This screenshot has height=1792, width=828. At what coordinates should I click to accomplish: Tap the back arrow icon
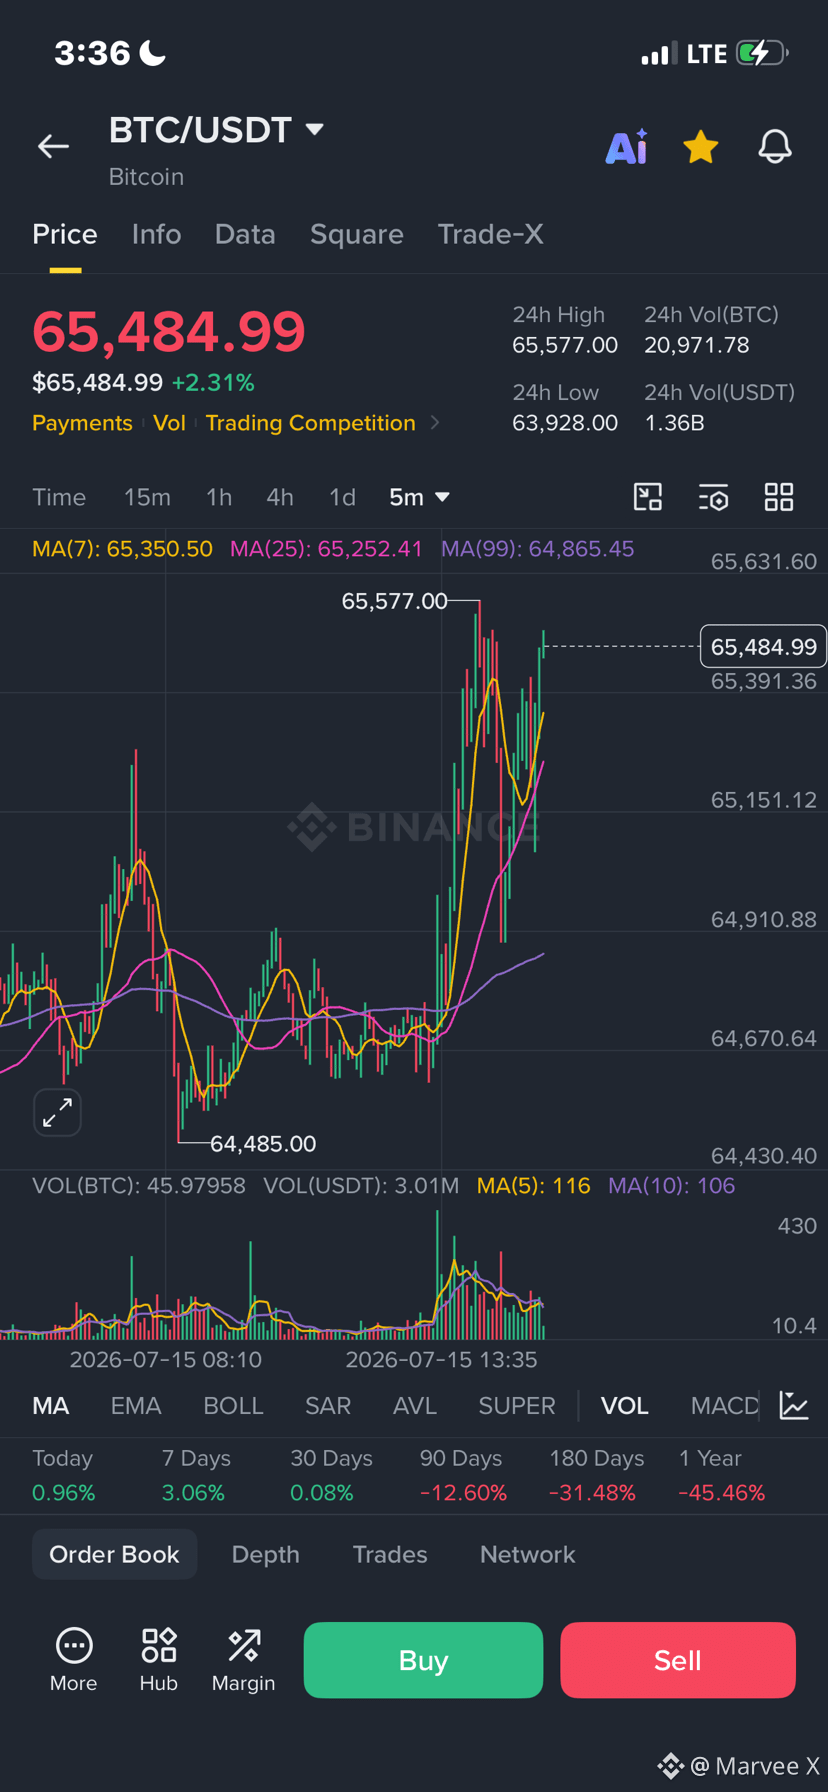click(x=53, y=147)
